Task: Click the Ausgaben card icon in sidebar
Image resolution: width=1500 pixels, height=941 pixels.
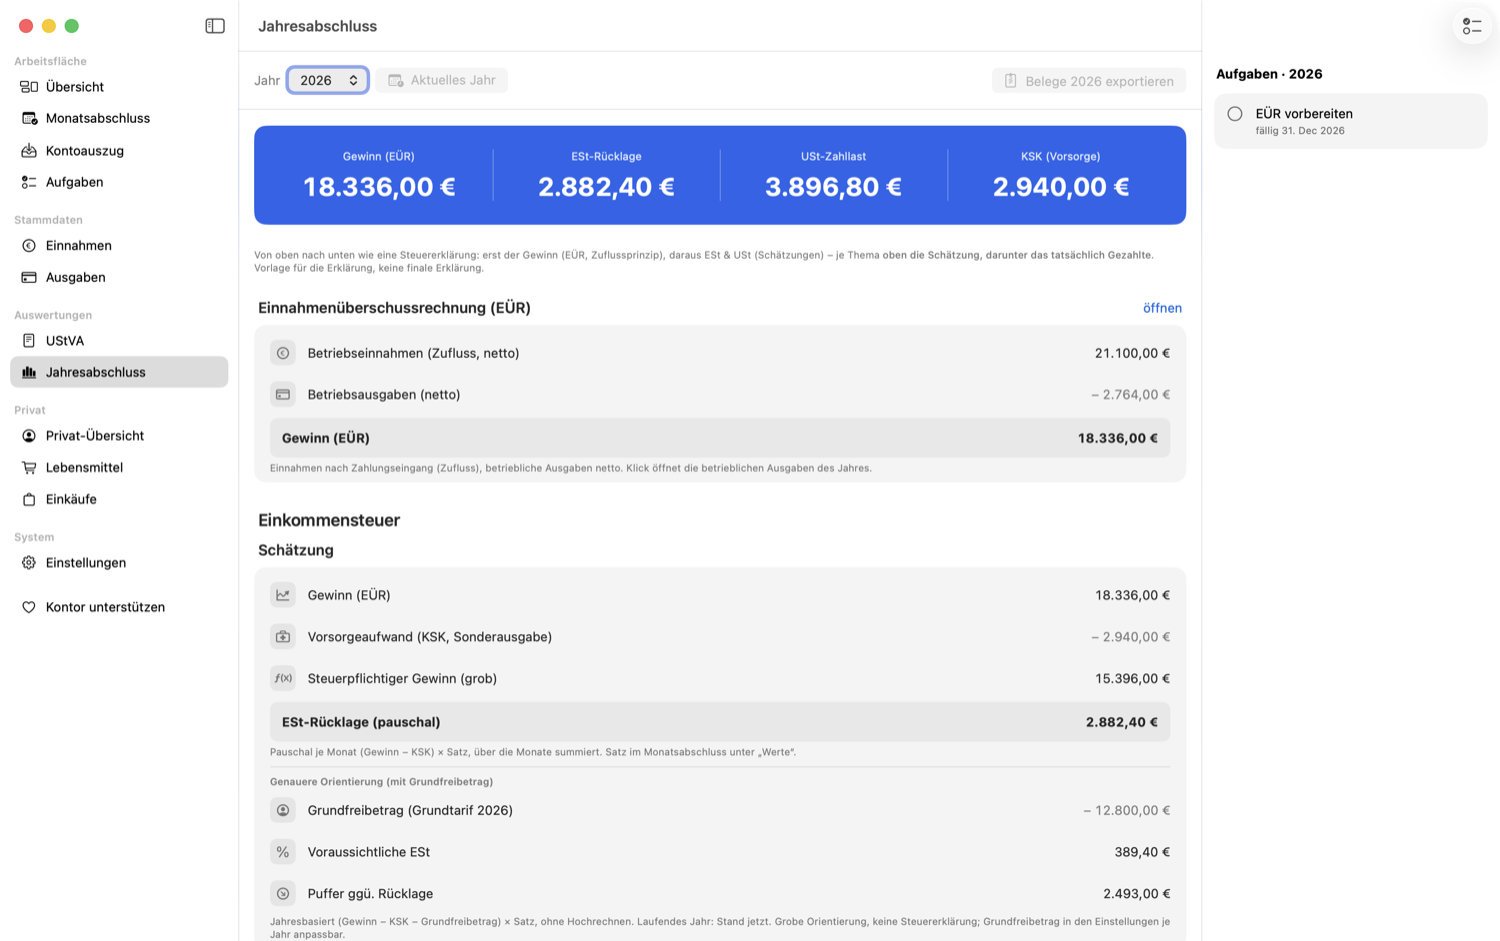Action: click(x=29, y=277)
